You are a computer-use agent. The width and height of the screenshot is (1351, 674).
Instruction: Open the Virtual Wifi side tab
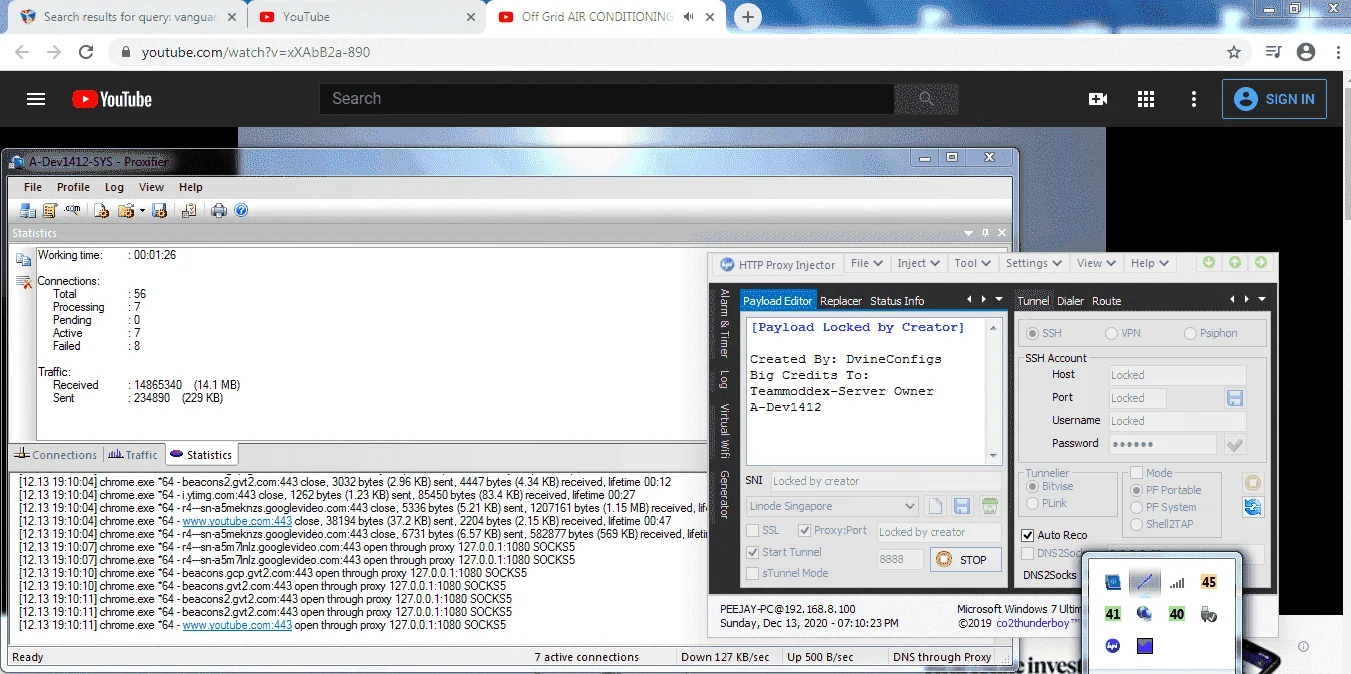click(x=724, y=429)
